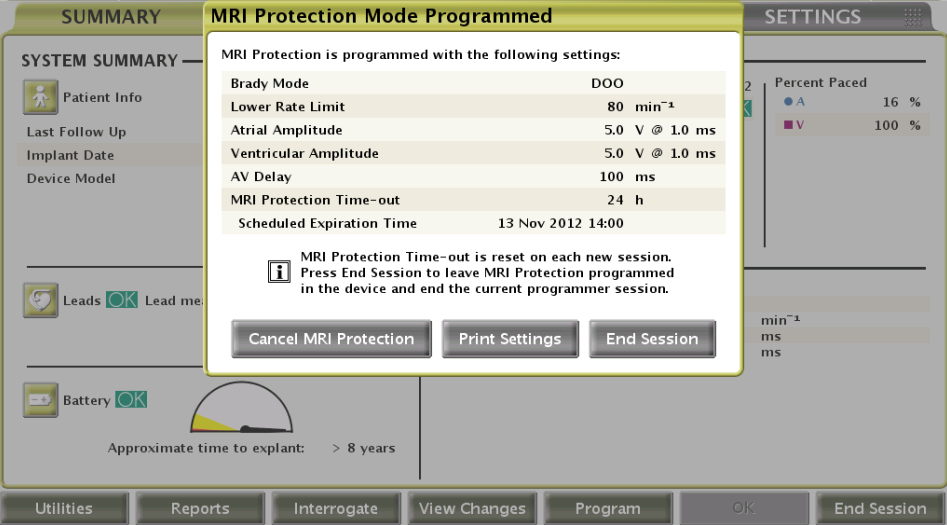Select the Scheduled Expiration Time row
The width and height of the screenshot is (947, 525).
click(473, 223)
